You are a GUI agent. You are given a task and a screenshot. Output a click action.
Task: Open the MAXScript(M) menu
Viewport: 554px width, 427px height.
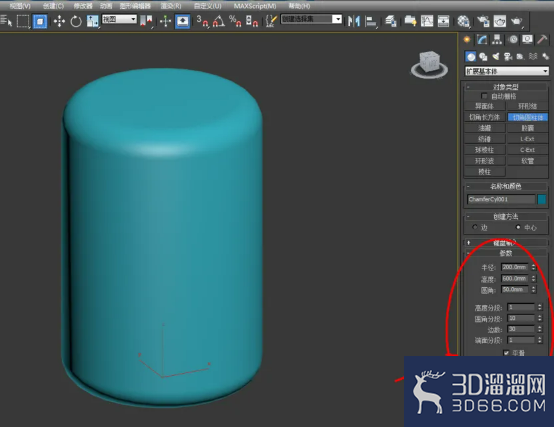tap(255, 6)
